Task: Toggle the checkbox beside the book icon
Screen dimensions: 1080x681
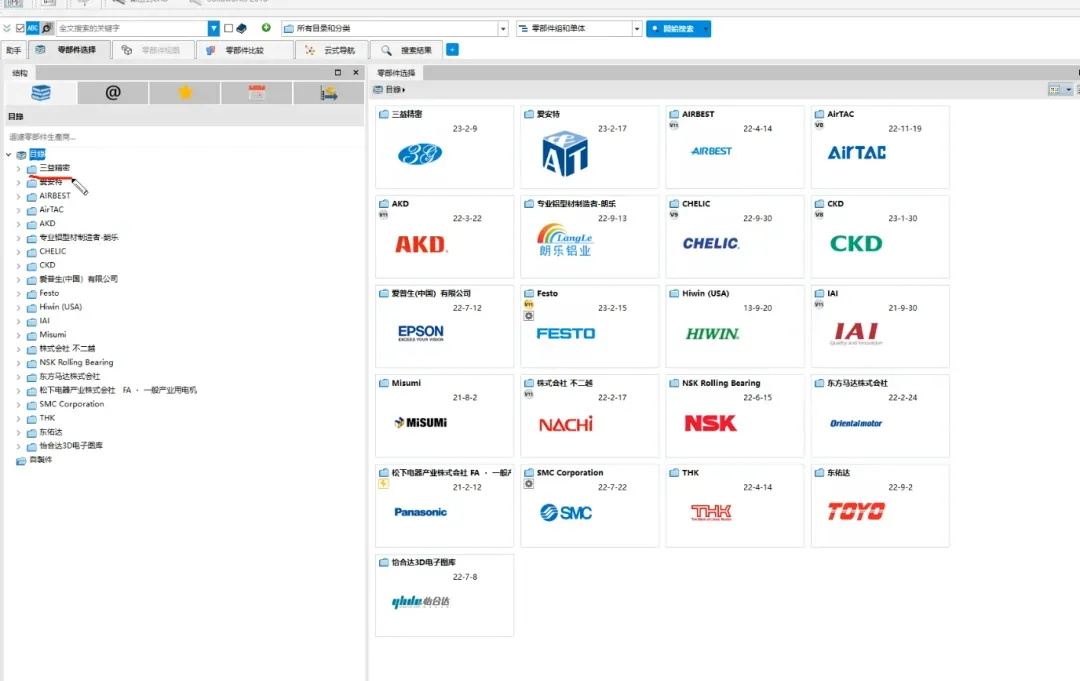Action: (229, 28)
